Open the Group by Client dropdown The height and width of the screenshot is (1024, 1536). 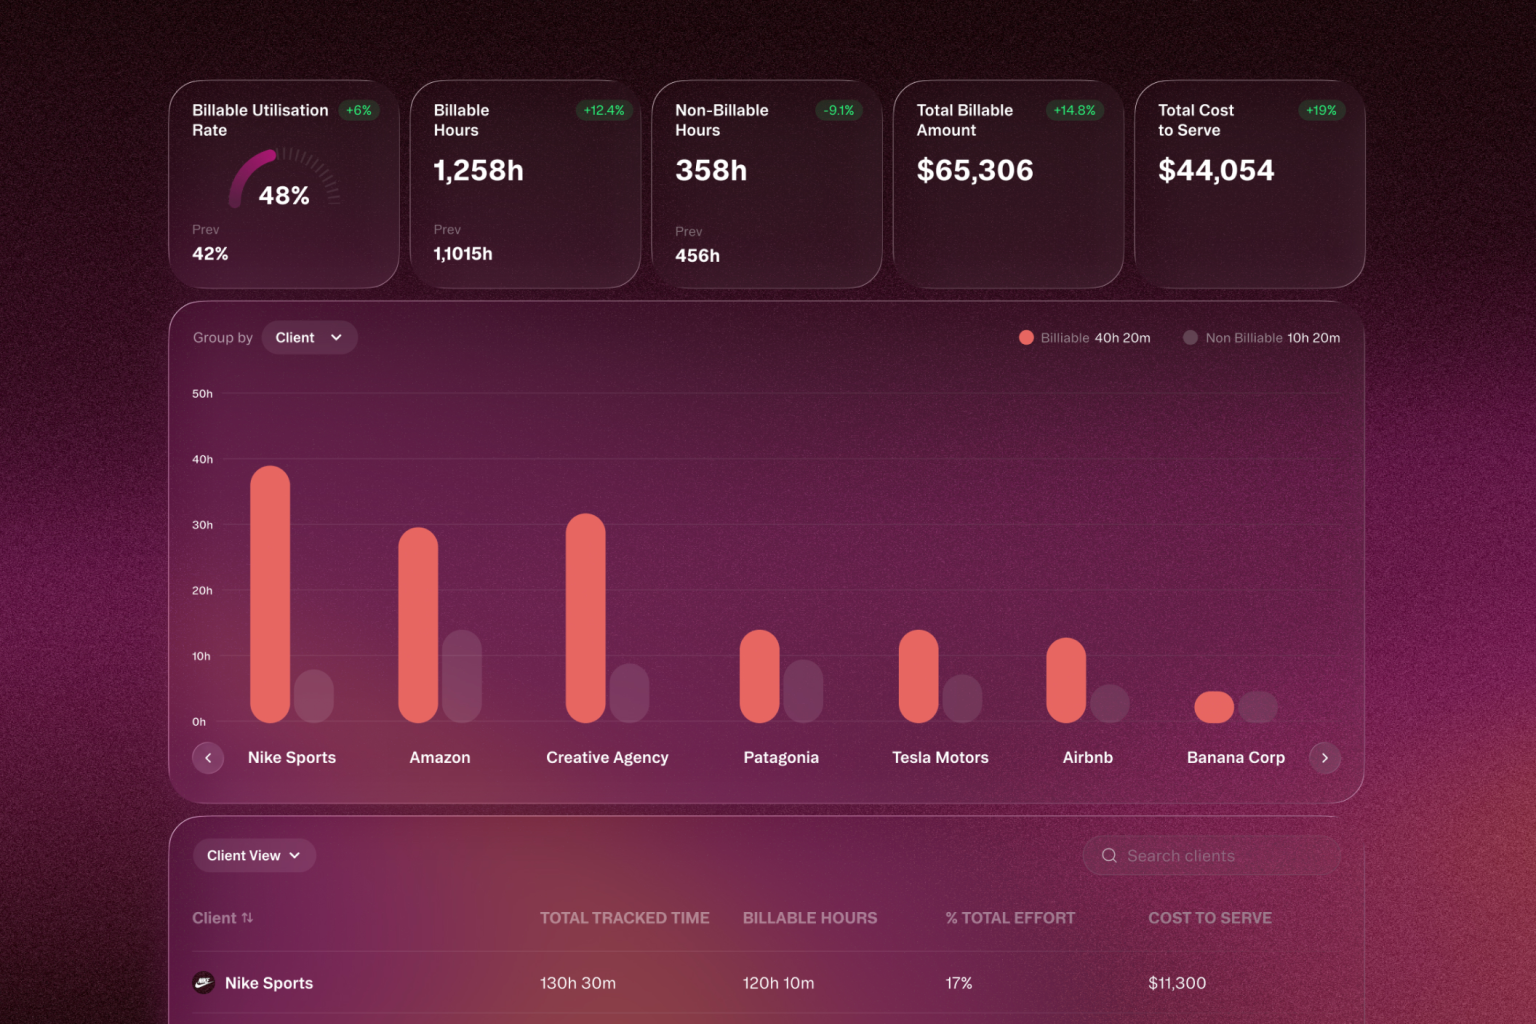(x=309, y=338)
